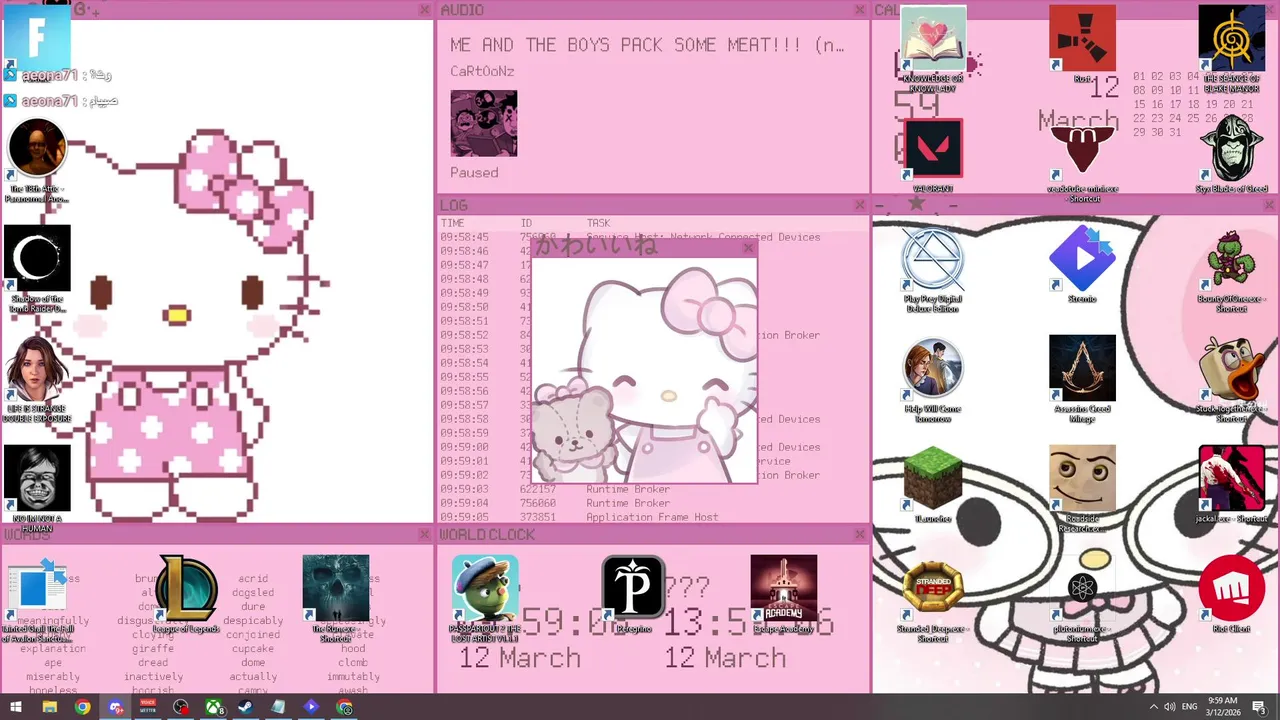Image resolution: width=1280 pixels, height=720 pixels.
Task: Open File Explorer from the taskbar
Action: 49,707
